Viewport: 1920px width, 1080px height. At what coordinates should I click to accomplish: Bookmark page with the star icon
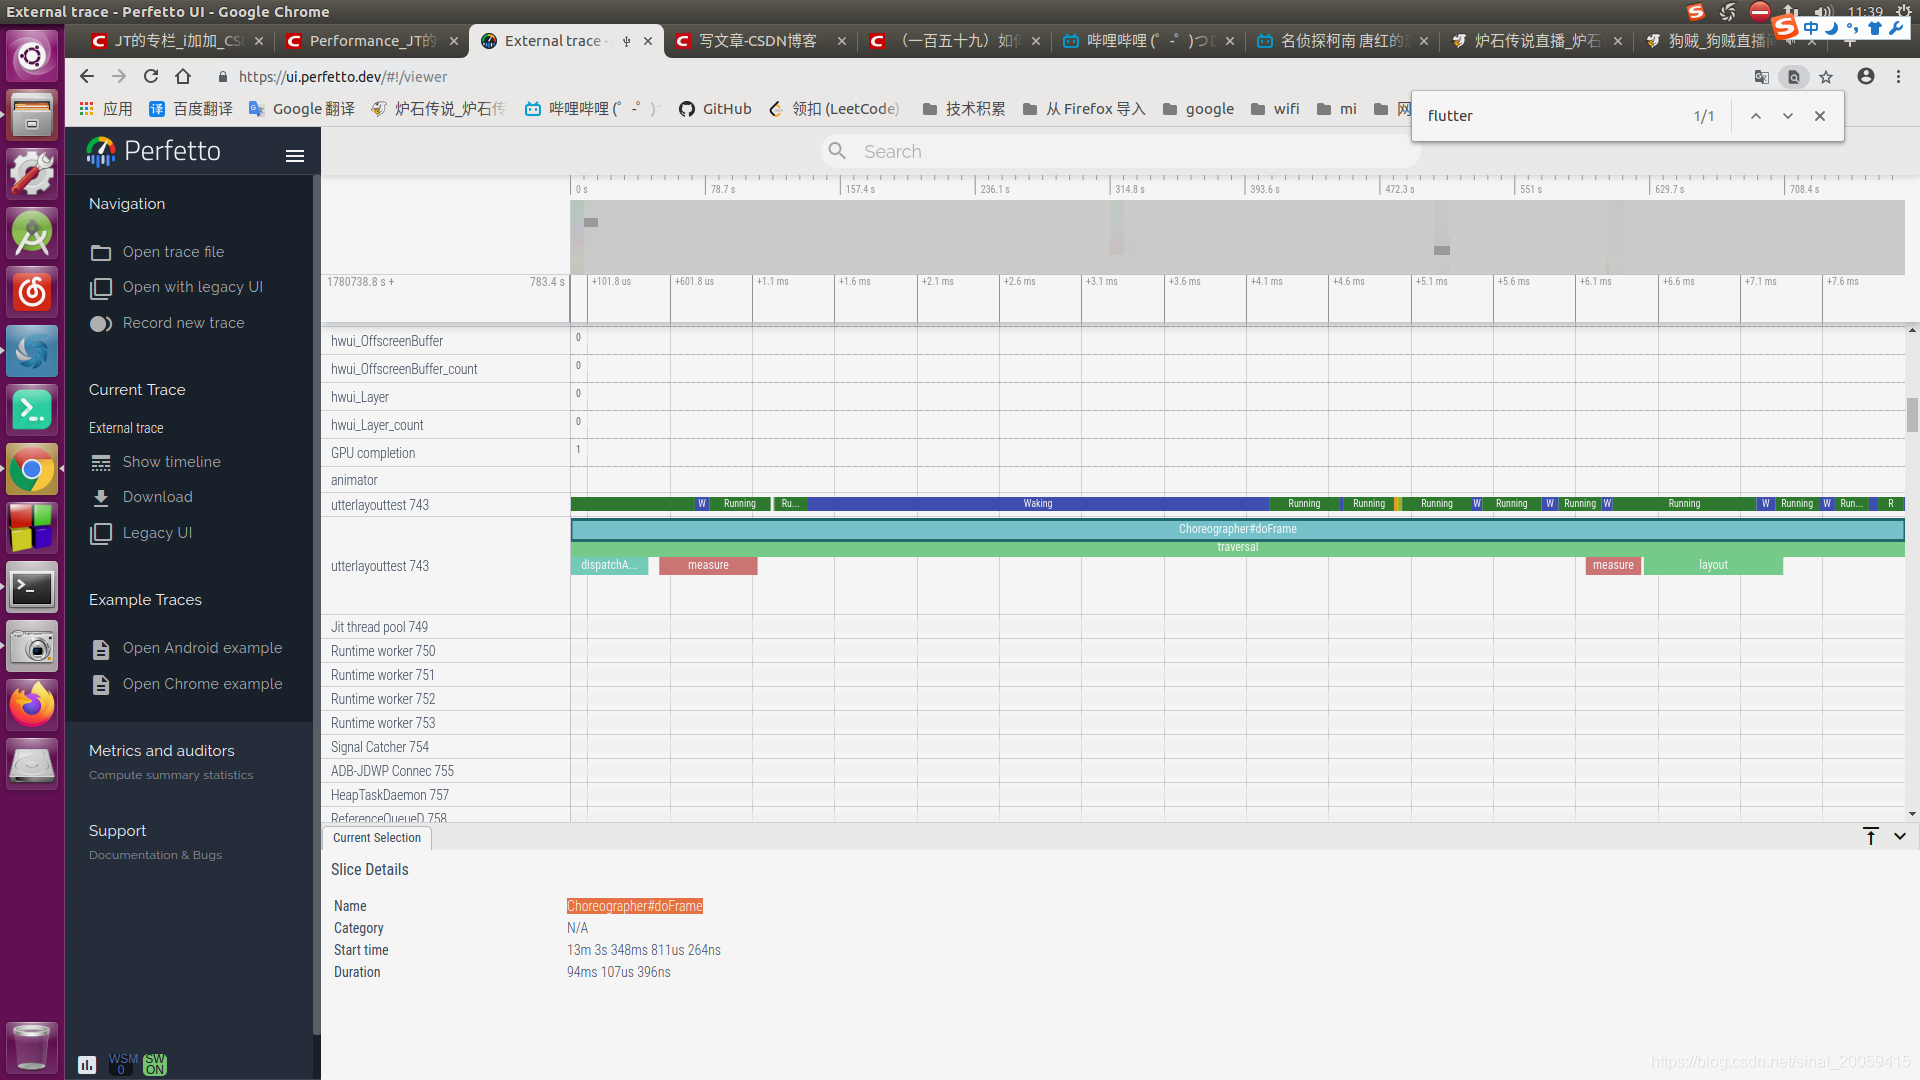pyautogui.click(x=1826, y=77)
